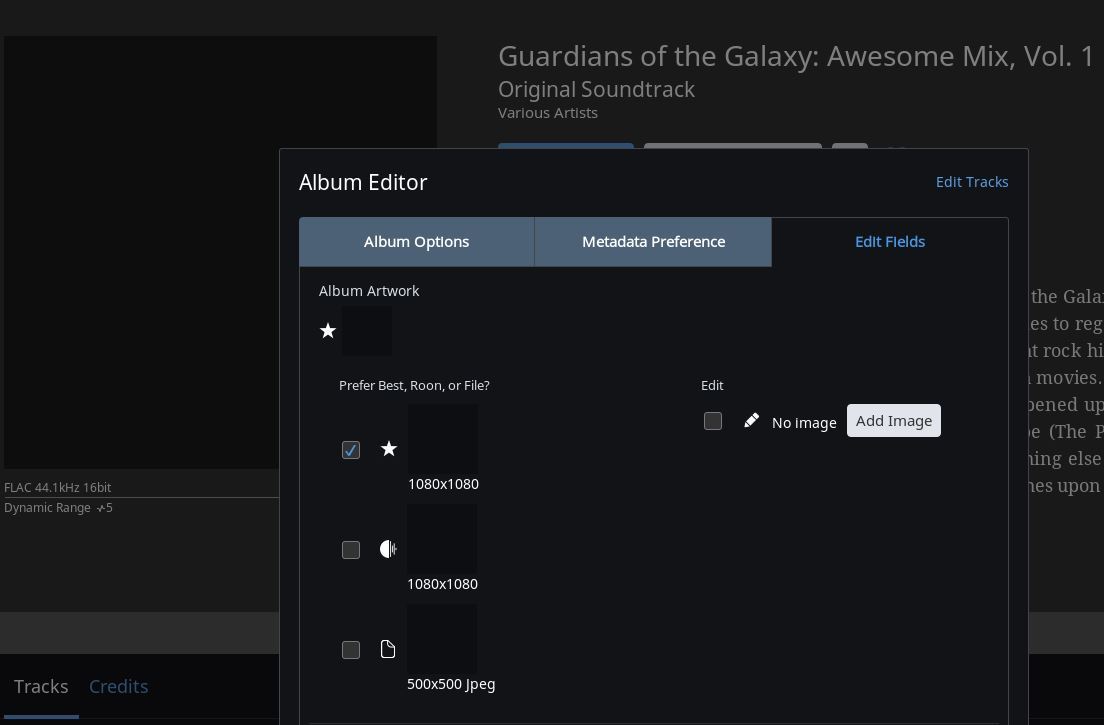
Task: Click the FLAC 44.1kHz 16bit format label
Action: click(x=58, y=487)
